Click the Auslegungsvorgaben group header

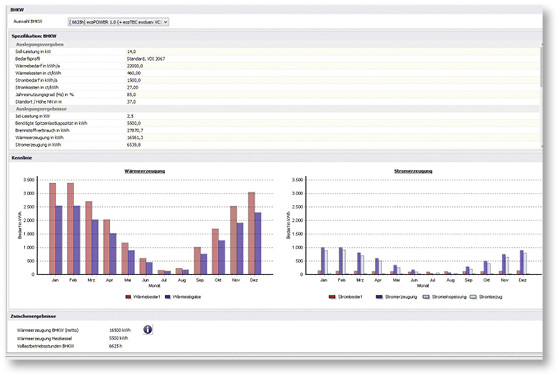coord(40,45)
